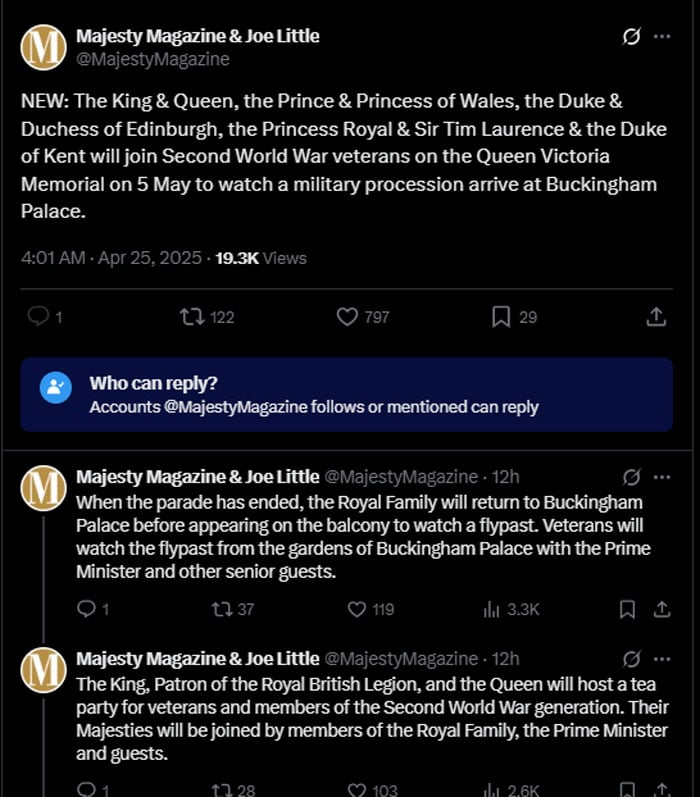Viewport: 700px width, 797px height.
Task: Reply to the flypast parade post
Action: click(x=86, y=609)
